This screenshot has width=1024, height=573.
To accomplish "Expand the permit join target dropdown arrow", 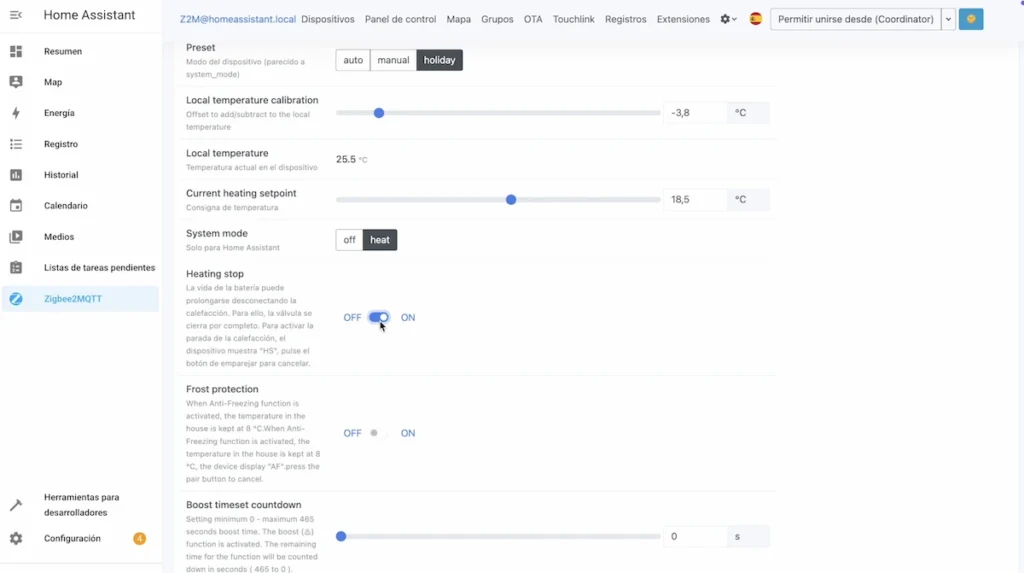I will 948,19.
